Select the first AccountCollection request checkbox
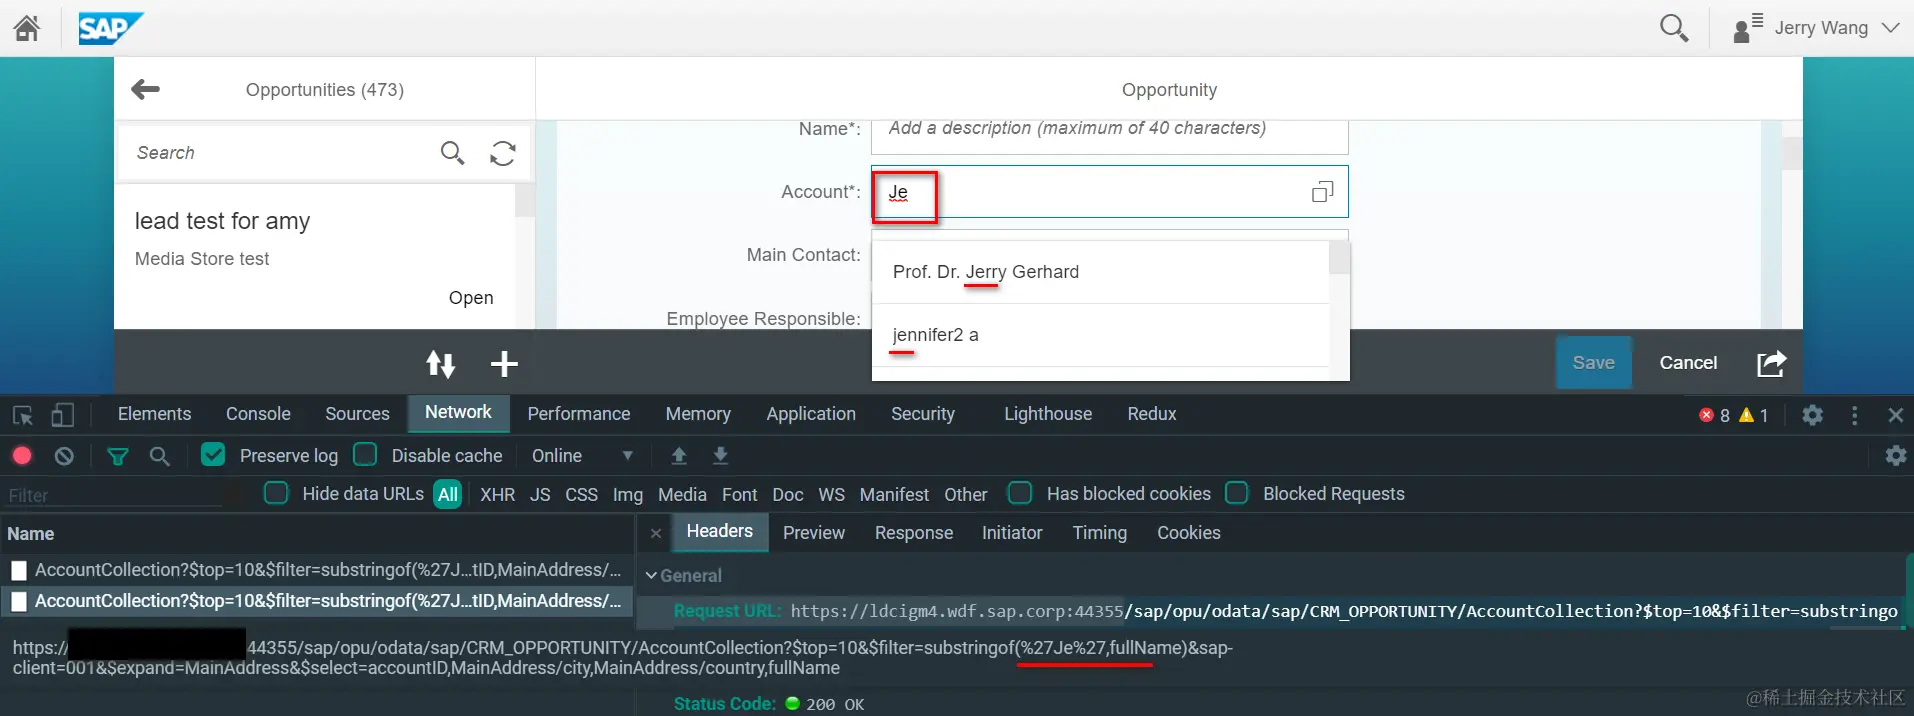The width and height of the screenshot is (1914, 716). (x=19, y=571)
